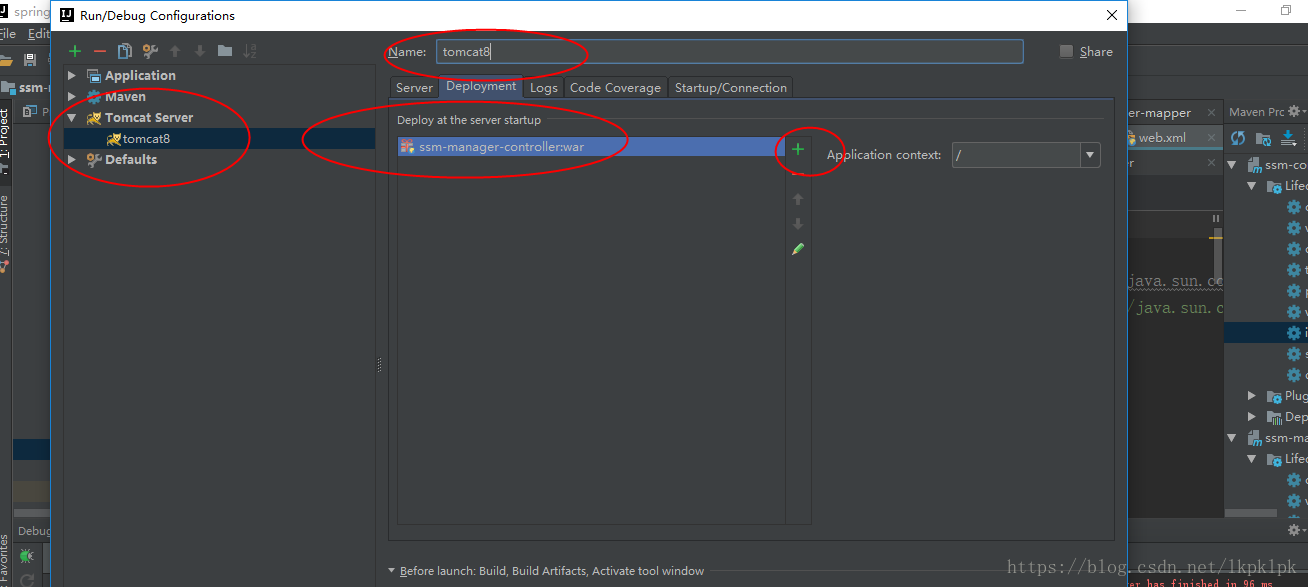
Task: Close the Run/Debug Configurations dialog
Action: [1111, 15]
